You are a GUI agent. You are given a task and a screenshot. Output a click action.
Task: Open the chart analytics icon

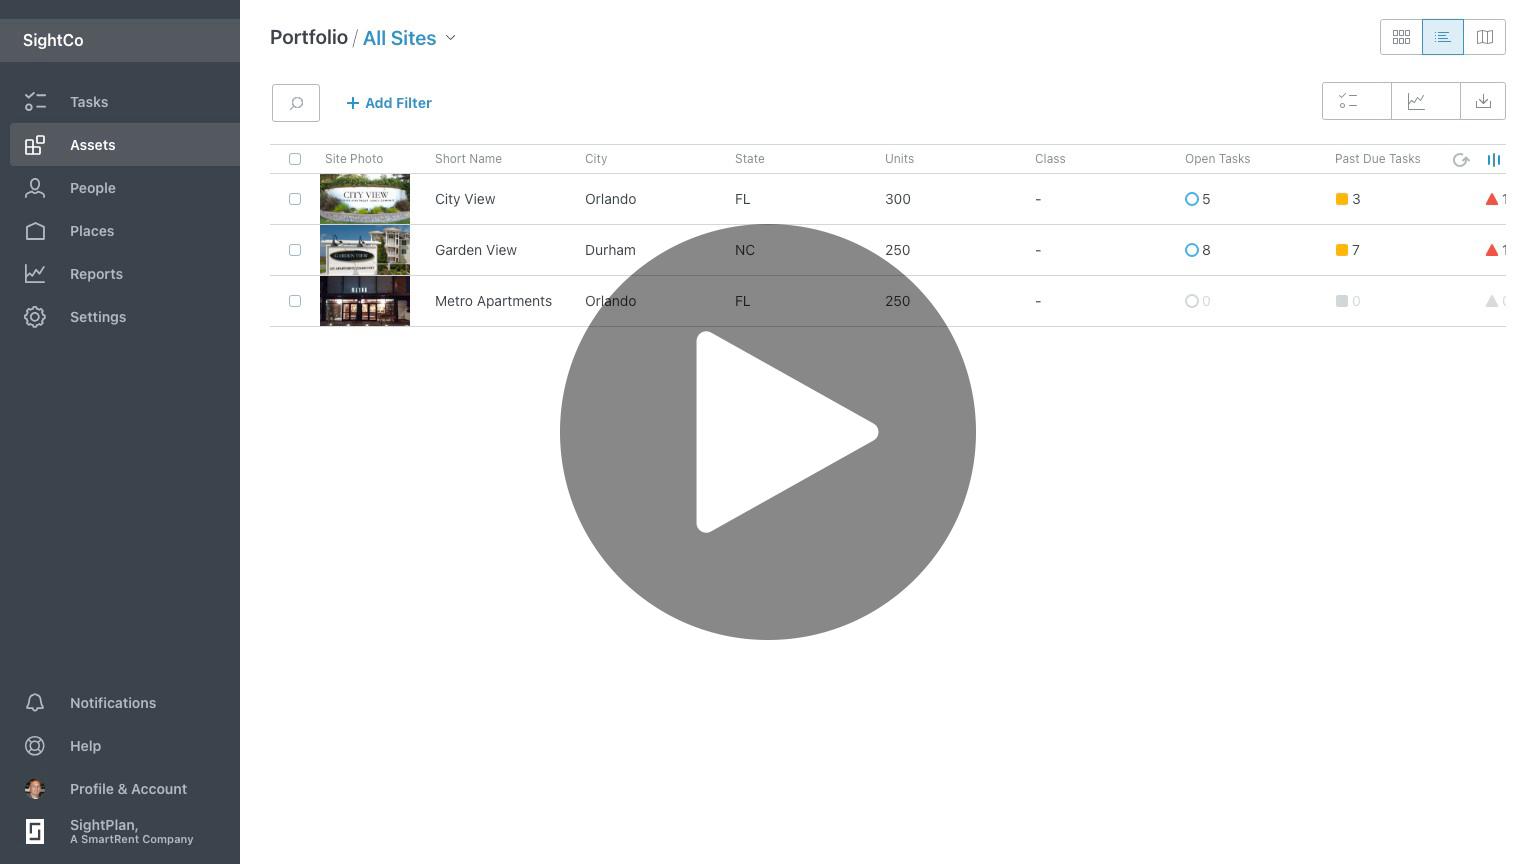pyautogui.click(x=1417, y=101)
